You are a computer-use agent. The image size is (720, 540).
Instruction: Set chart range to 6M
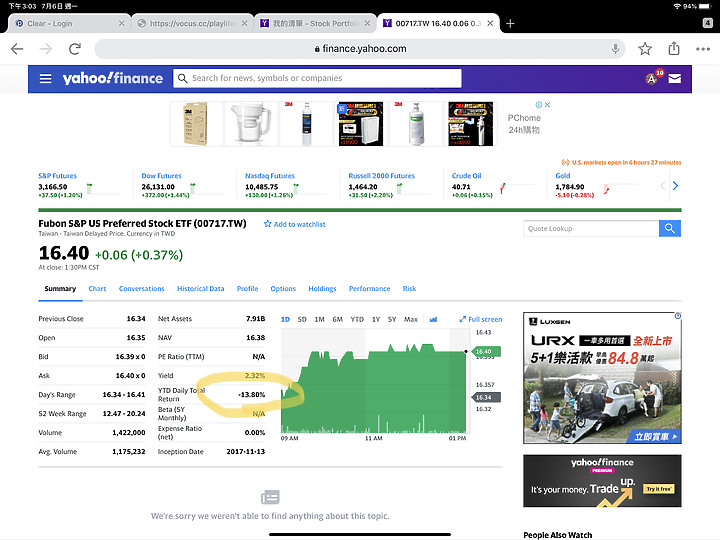tap(338, 319)
